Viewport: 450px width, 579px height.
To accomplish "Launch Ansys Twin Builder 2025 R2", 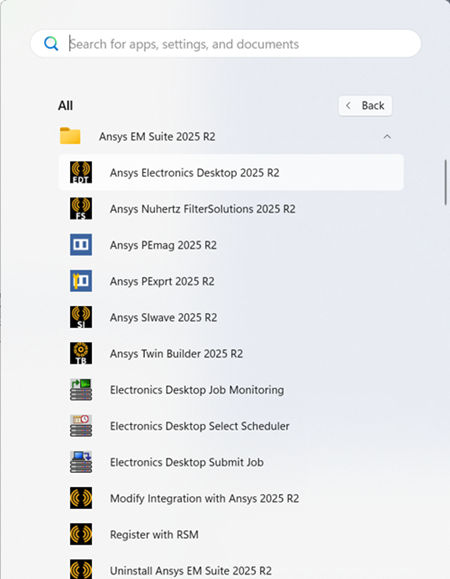I will pyautogui.click(x=231, y=353).
